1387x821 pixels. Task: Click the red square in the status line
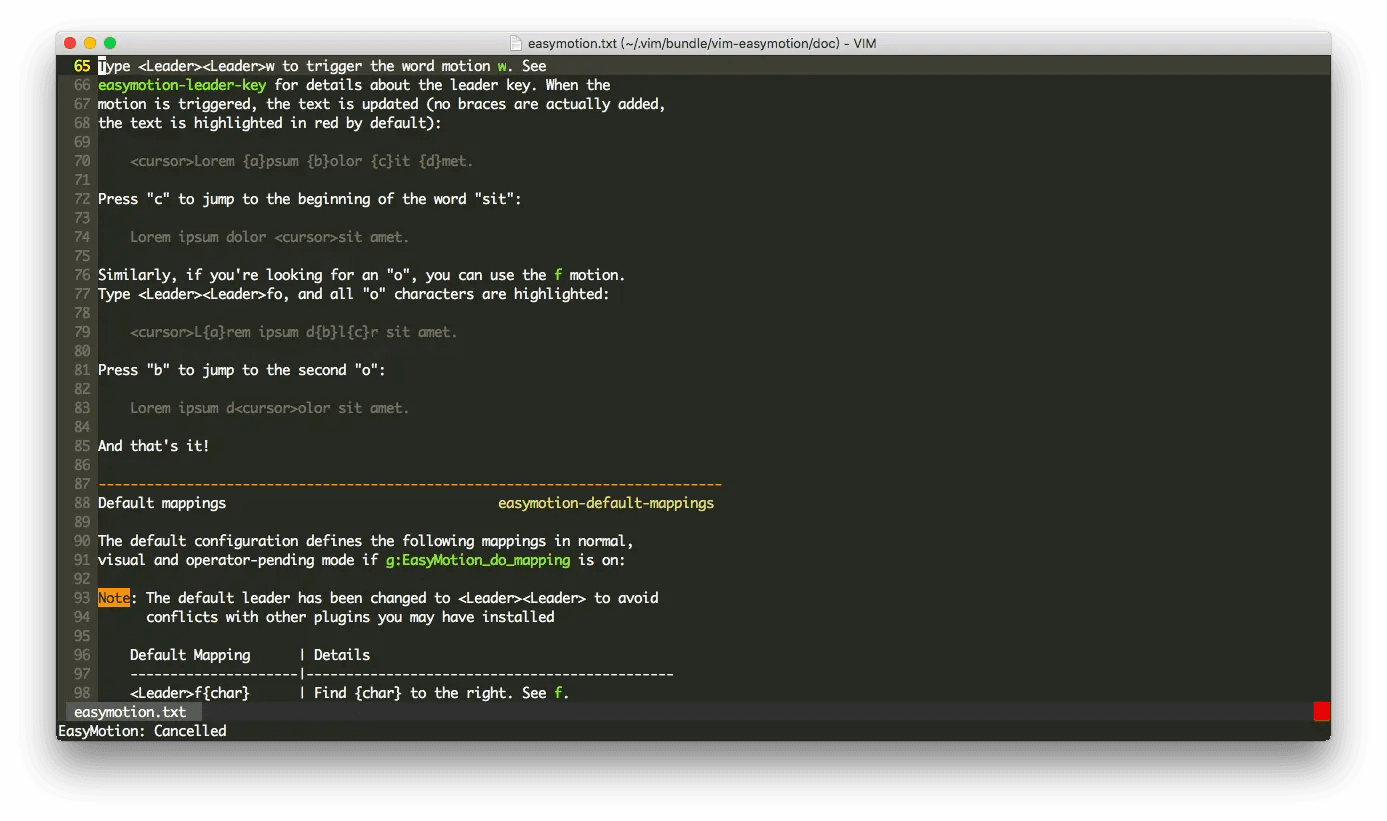(1321, 711)
